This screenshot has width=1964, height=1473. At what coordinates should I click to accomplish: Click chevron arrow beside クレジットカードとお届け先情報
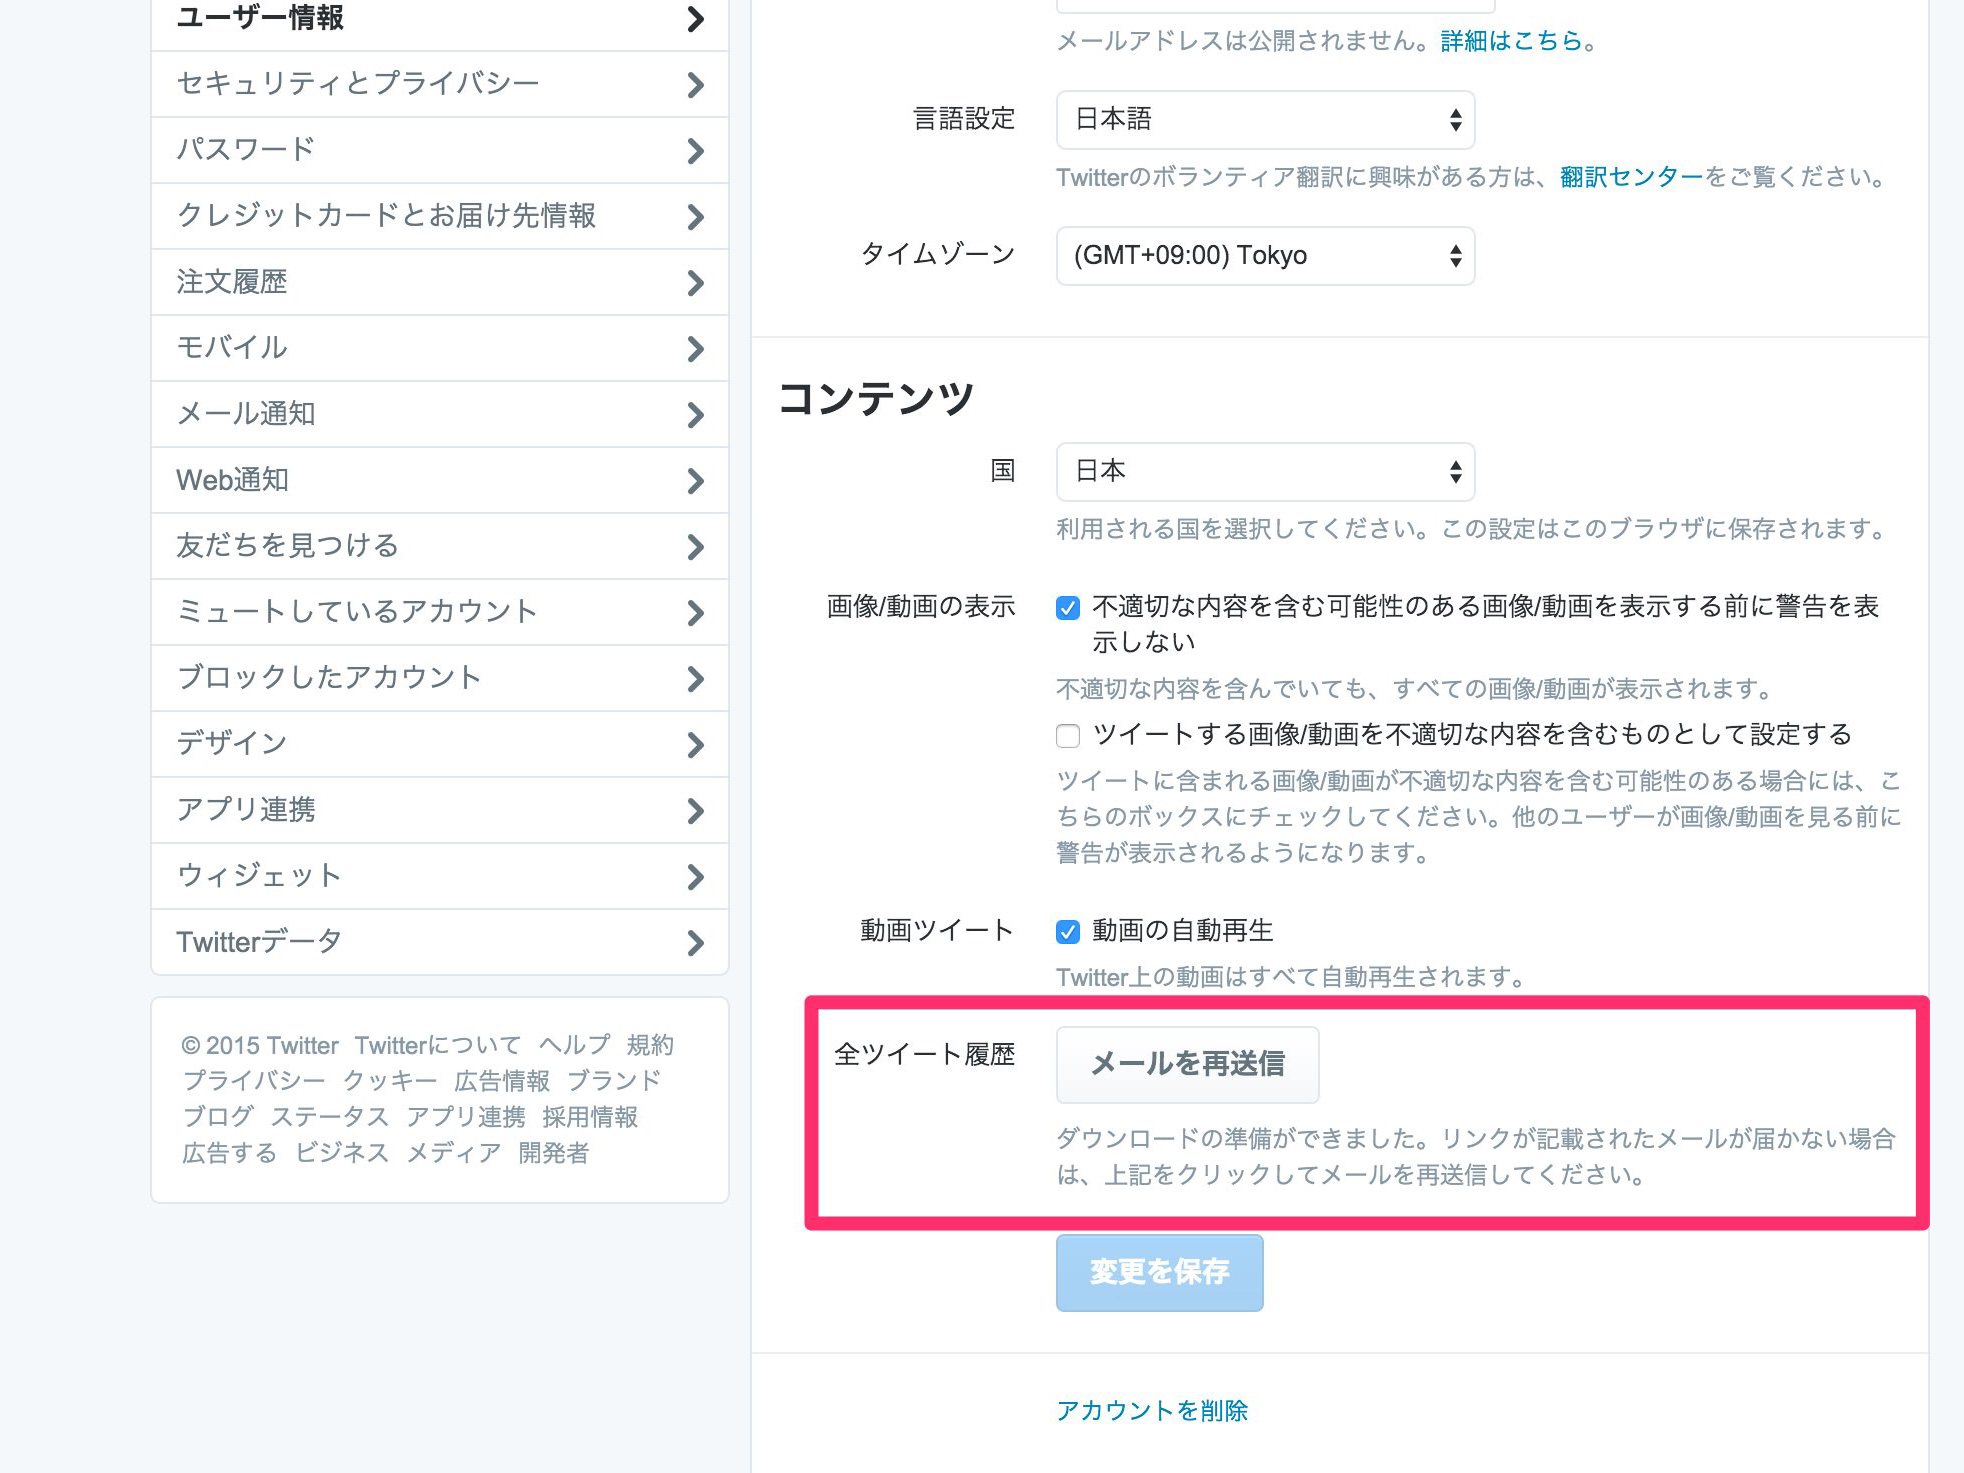tap(696, 217)
